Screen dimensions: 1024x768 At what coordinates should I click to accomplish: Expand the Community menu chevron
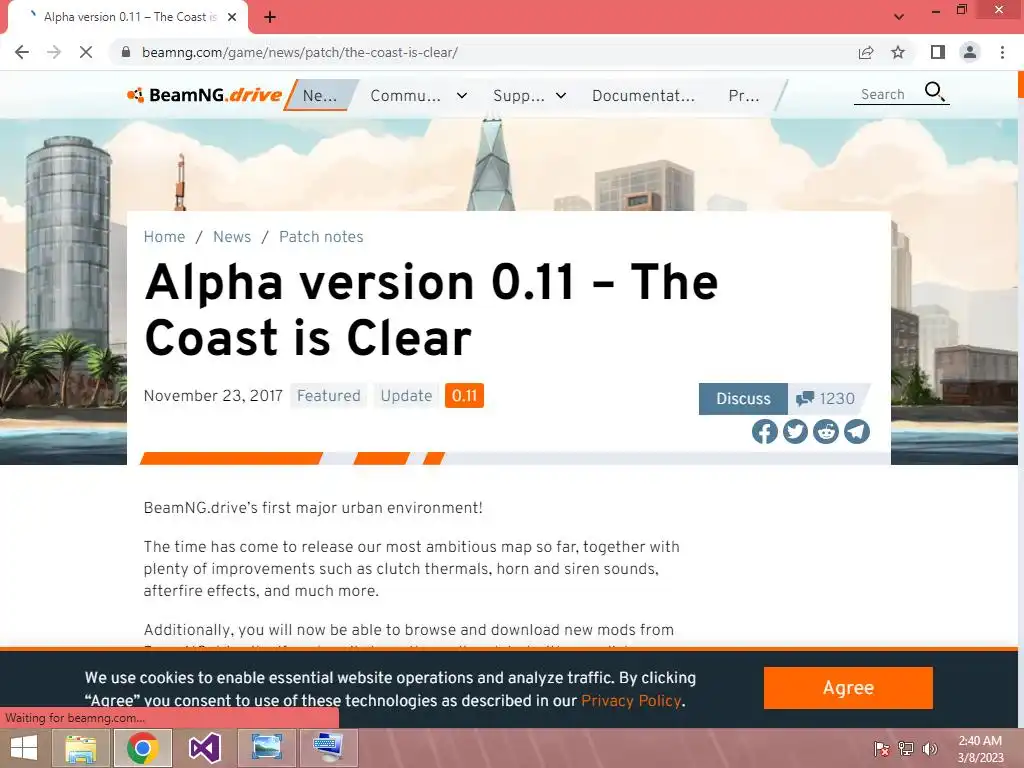(x=462, y=95)
